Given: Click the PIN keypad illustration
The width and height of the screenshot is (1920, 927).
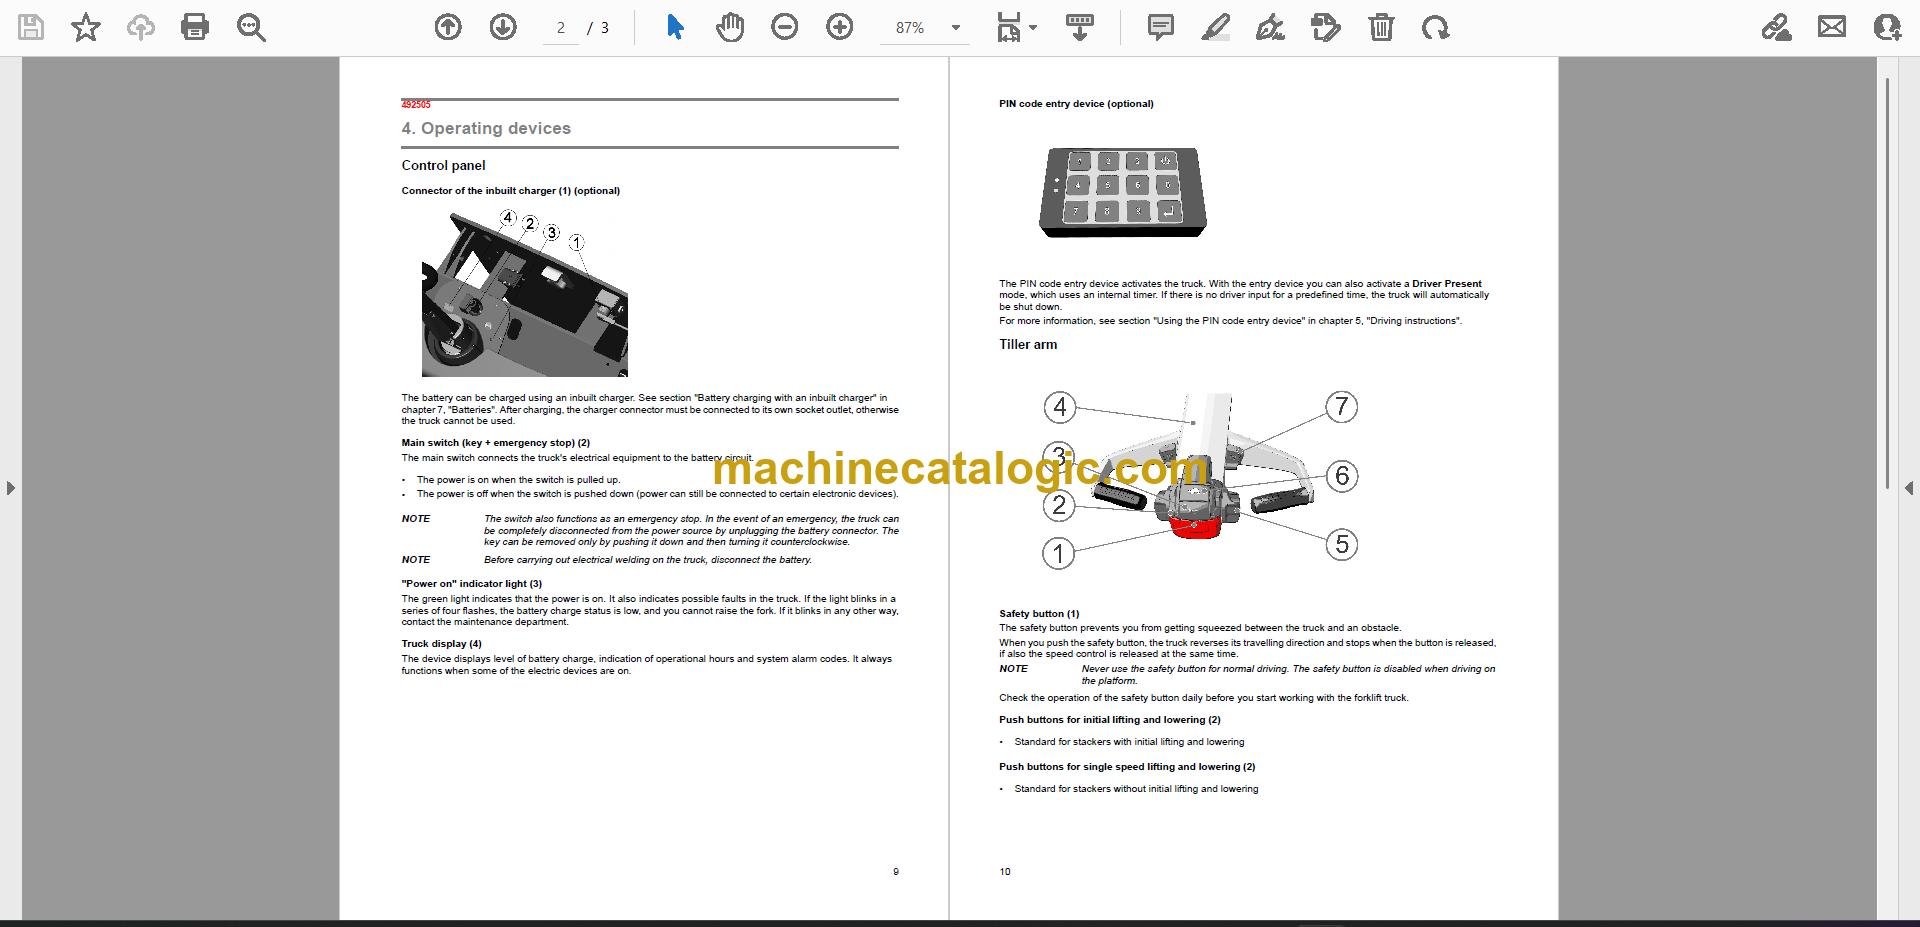Looking at the screenshot, I should 1123,192.
